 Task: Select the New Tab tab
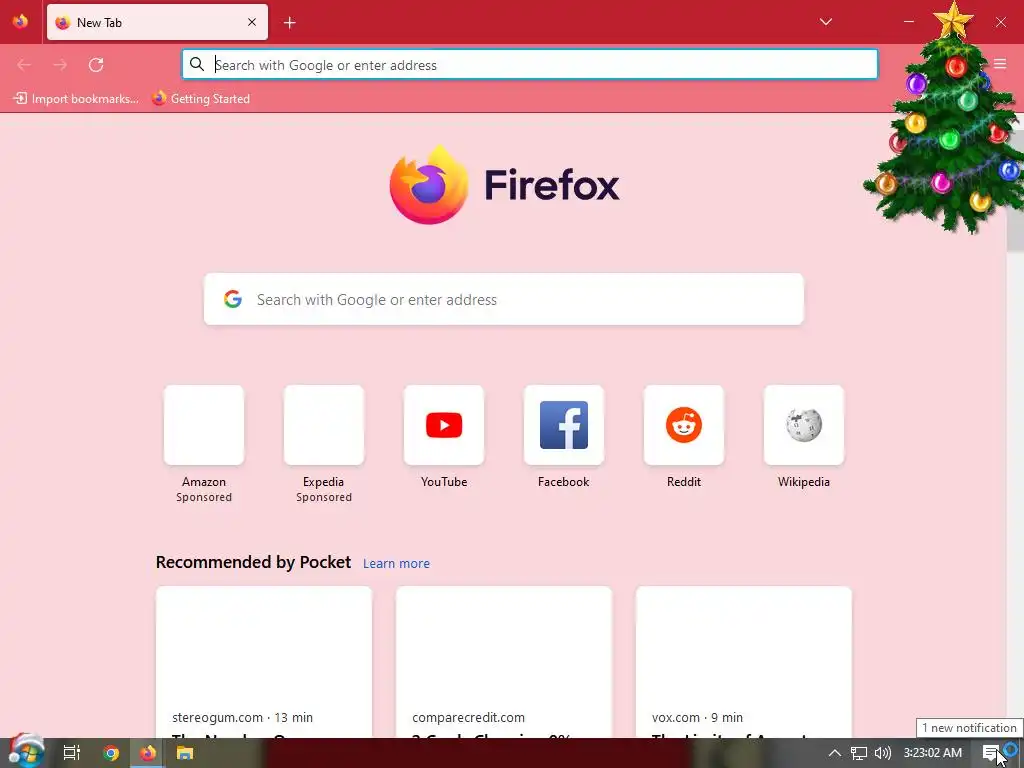[157, 22]
